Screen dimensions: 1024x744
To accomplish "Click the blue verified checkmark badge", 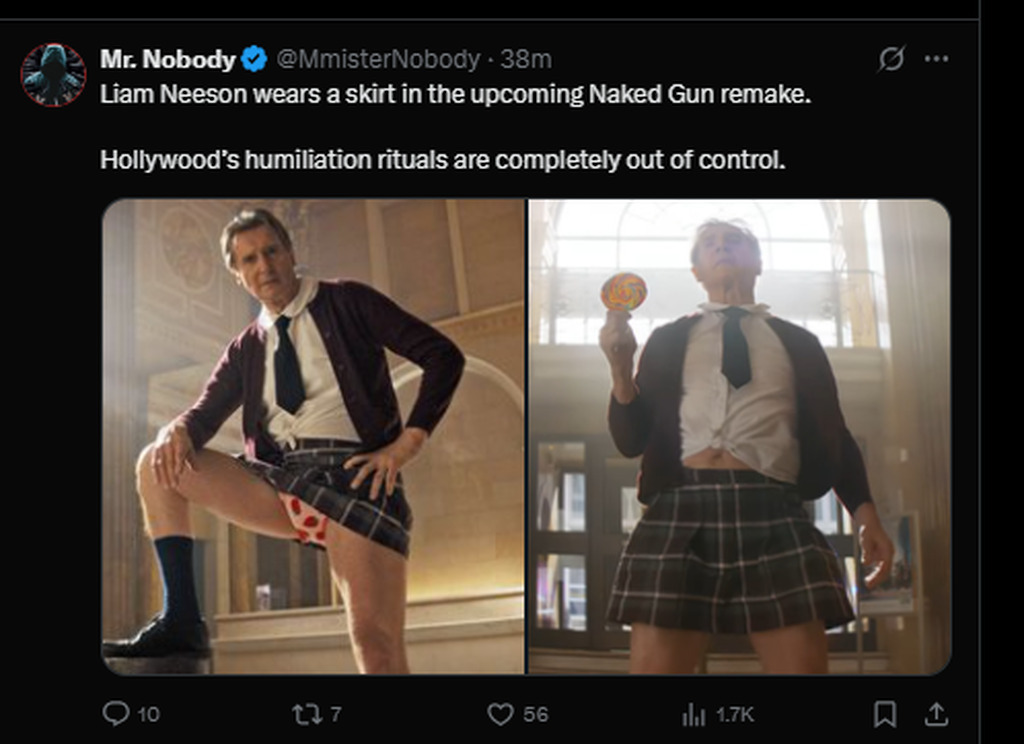I will 255,60.
